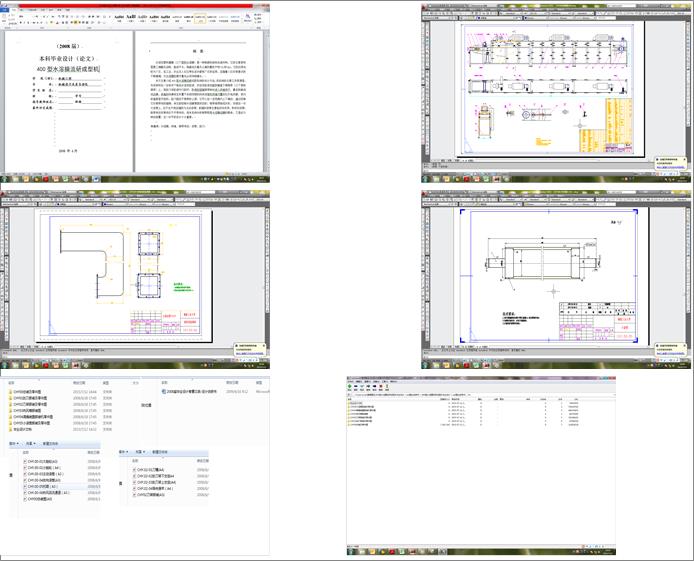Close the balloon in the conveyor drawing AutoCAD window
This screenshot has height=561, width=694.
685,159
